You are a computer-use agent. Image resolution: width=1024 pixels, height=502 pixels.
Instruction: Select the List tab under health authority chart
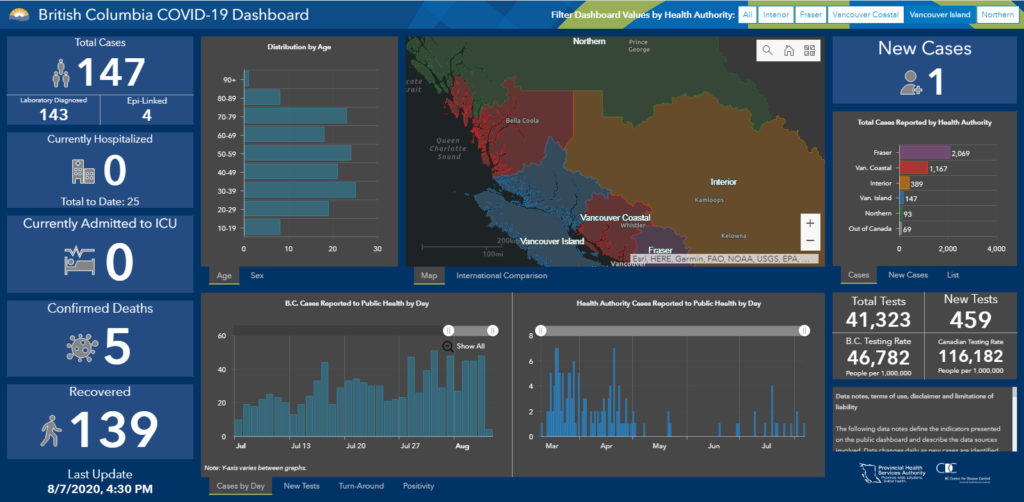tap(953, 274)
